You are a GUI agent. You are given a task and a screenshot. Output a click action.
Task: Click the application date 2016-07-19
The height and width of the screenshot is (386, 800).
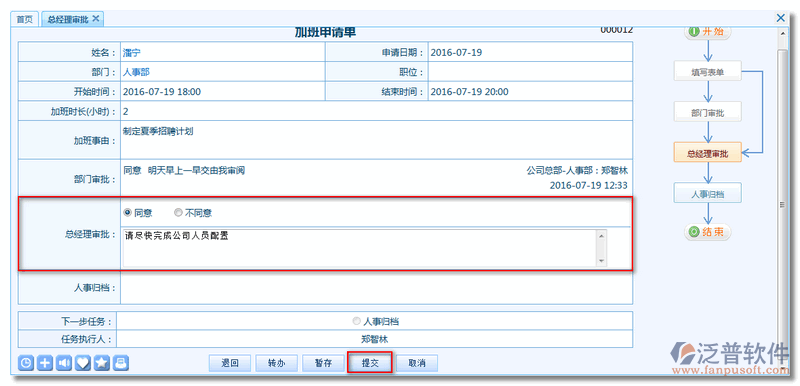[456, 53]
